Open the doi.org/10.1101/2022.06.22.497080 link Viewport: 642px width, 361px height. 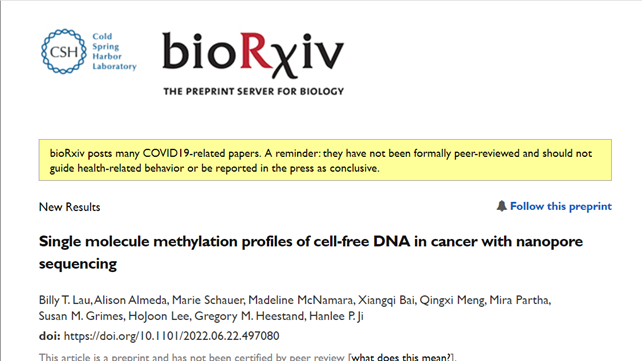tap(172, 336)
